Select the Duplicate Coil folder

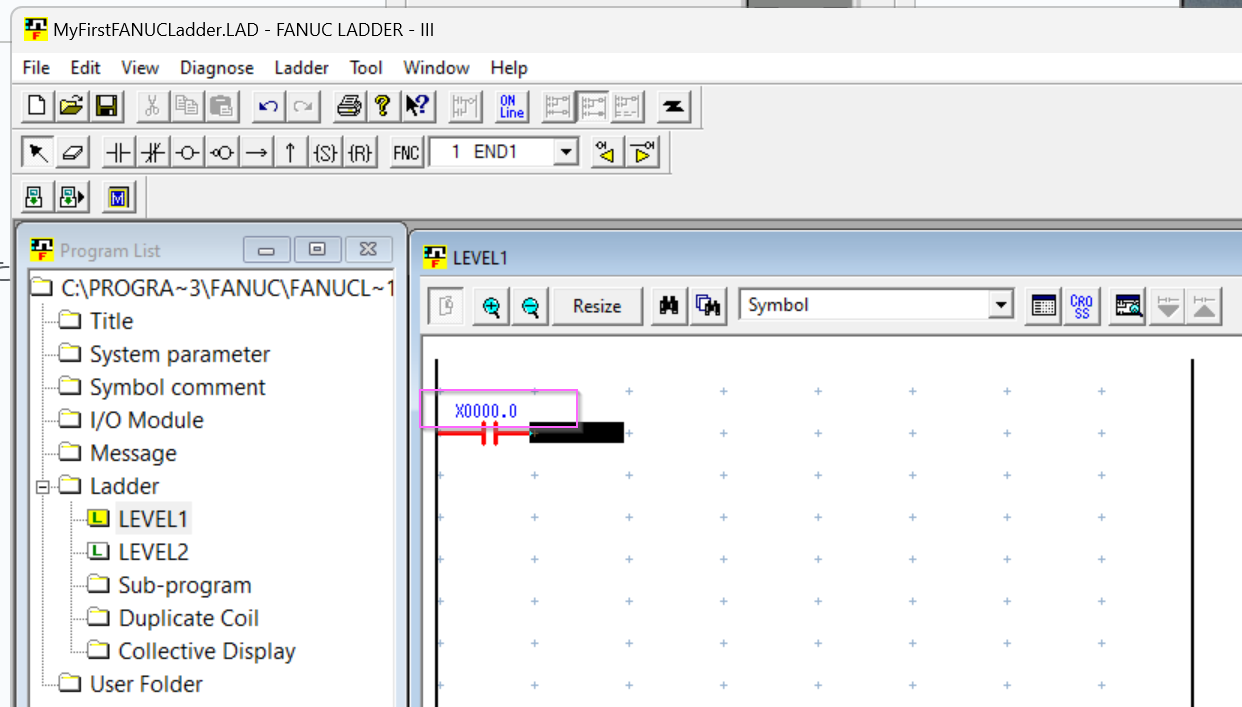(x=188, y=618)
